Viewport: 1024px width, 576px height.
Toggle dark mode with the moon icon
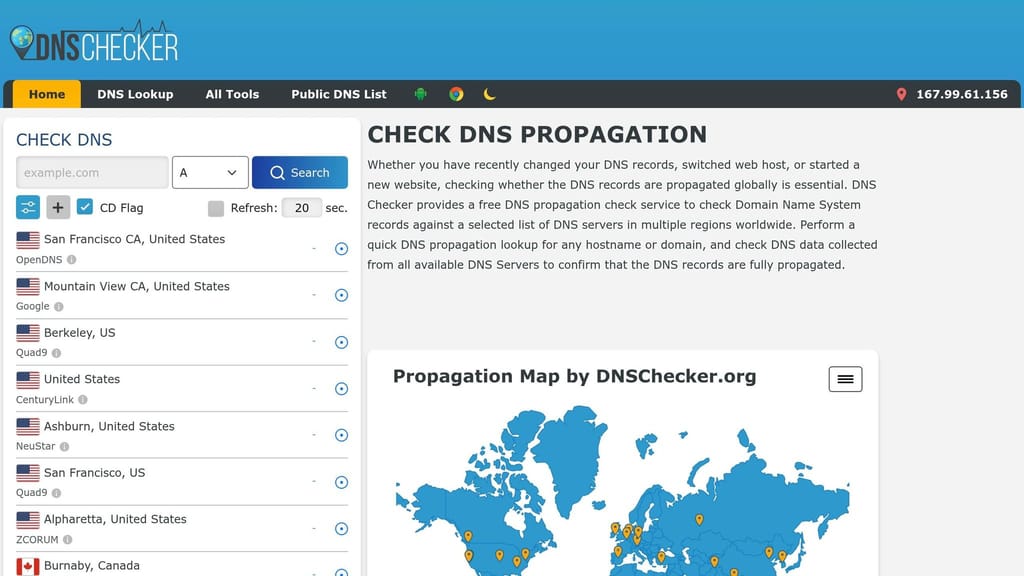coord(489,94)
